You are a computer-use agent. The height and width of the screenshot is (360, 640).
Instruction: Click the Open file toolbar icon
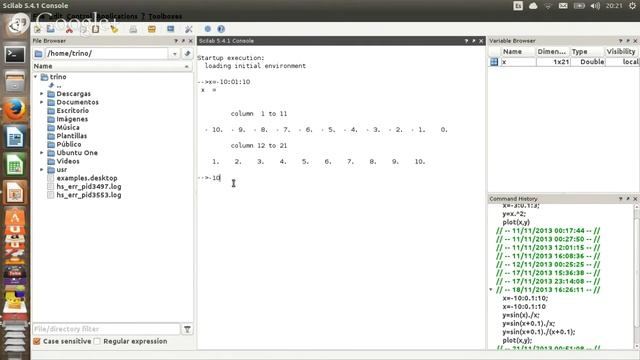(x=51, y=29)
